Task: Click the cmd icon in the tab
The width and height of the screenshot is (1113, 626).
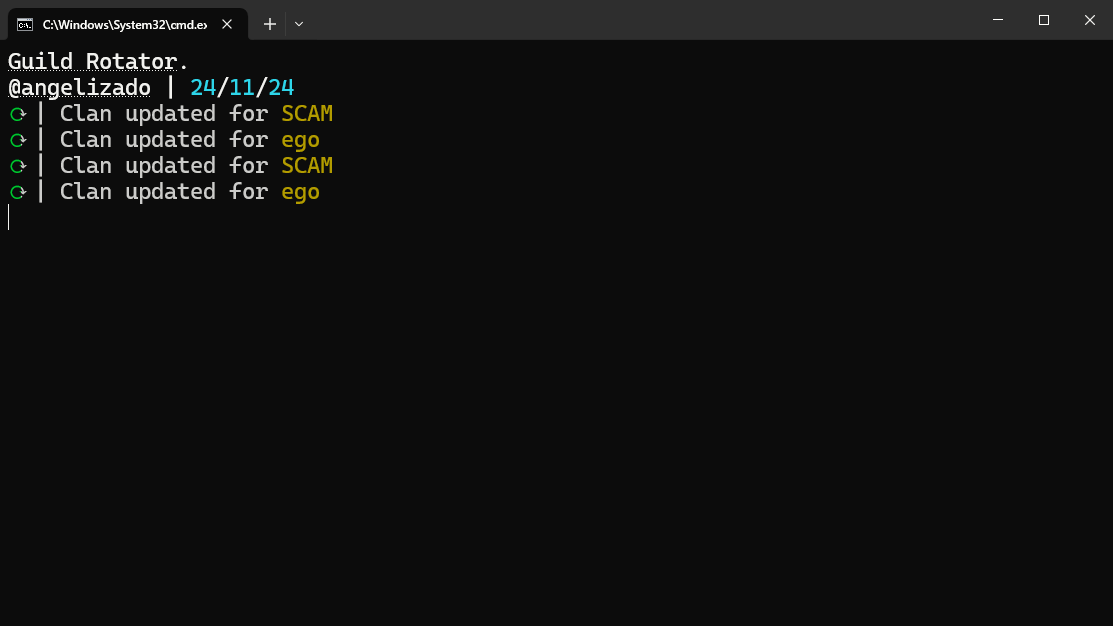Action: [x=25, y=23]
